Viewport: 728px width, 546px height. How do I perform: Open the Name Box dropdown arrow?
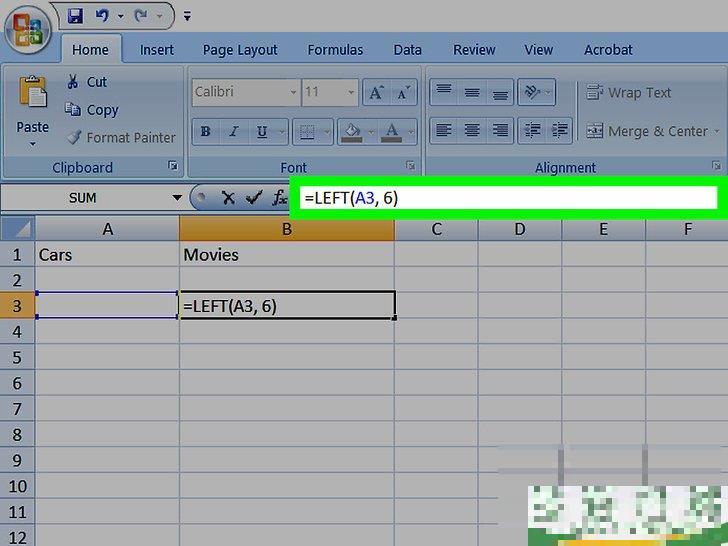coord(177,198)
